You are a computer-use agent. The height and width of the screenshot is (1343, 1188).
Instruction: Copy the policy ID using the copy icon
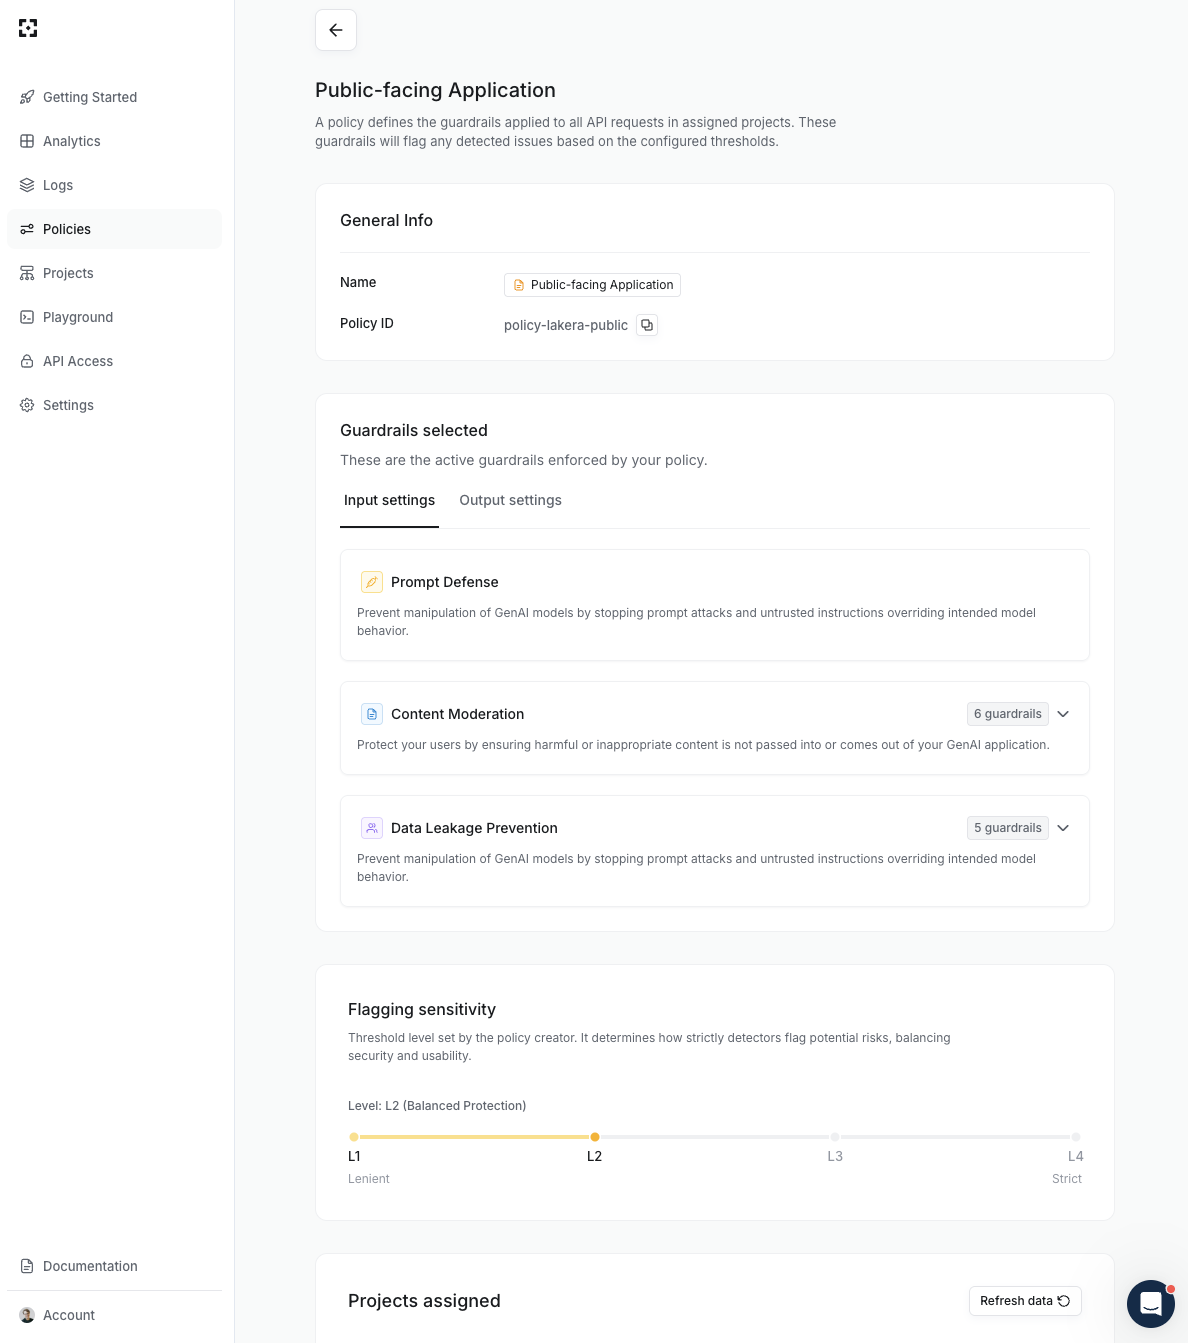(647, 325)
